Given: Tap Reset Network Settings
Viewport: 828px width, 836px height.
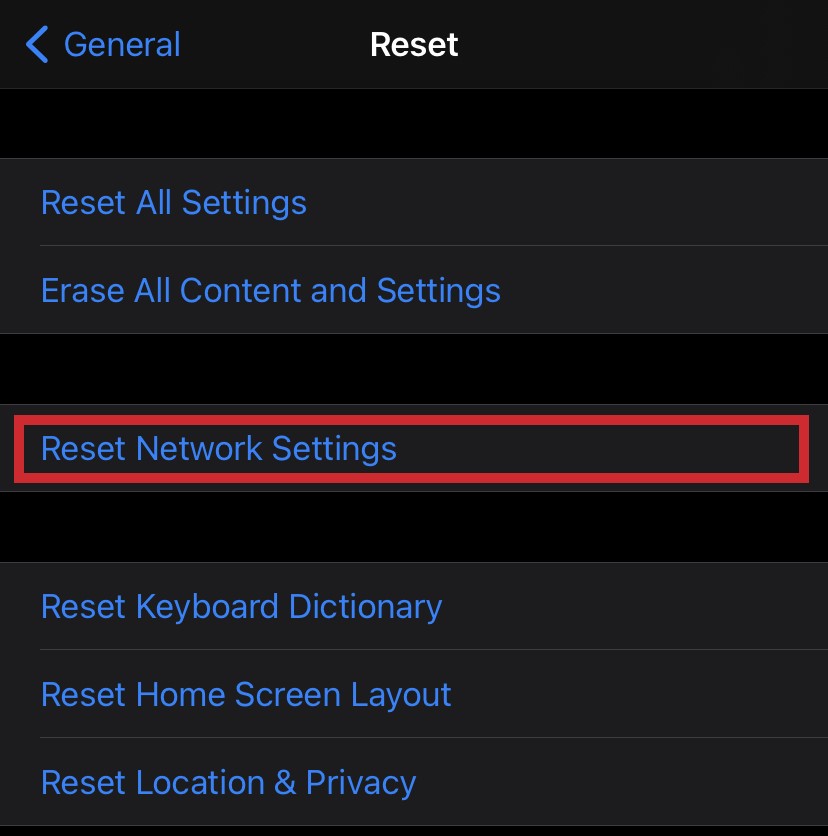Looking at the screenshot, I should [x=219, y=449].
